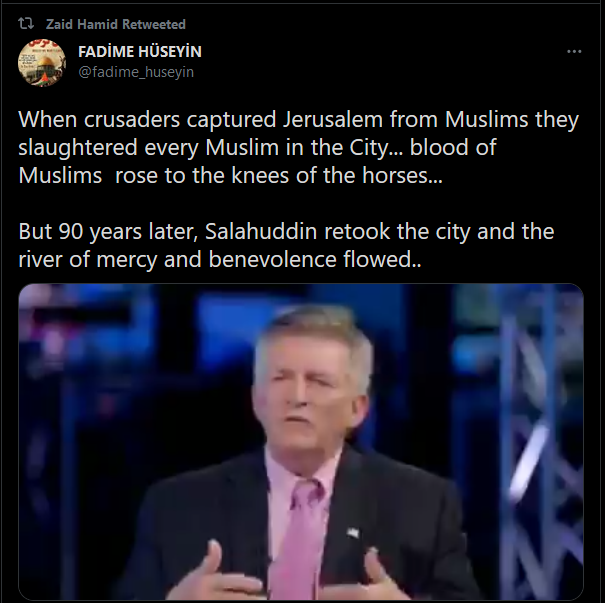This screenshot has width=605, height=603.
Task: Click the flag lapel pin on the suit
Action: pyautogui.click(x=353, y=533)
